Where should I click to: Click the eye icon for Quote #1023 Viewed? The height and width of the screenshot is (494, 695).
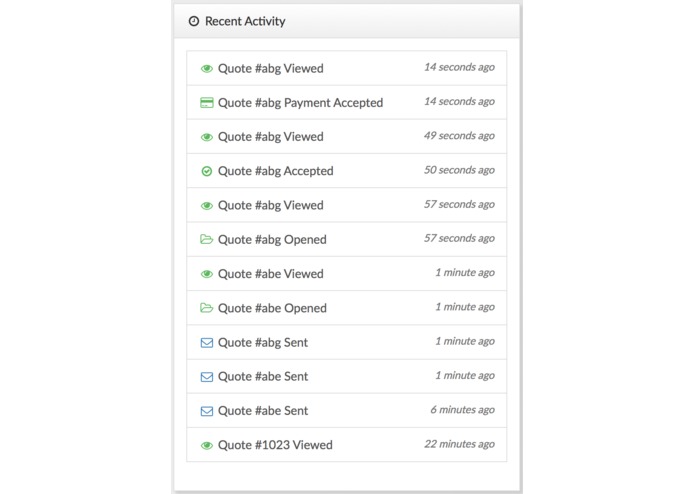coord(207,445)
